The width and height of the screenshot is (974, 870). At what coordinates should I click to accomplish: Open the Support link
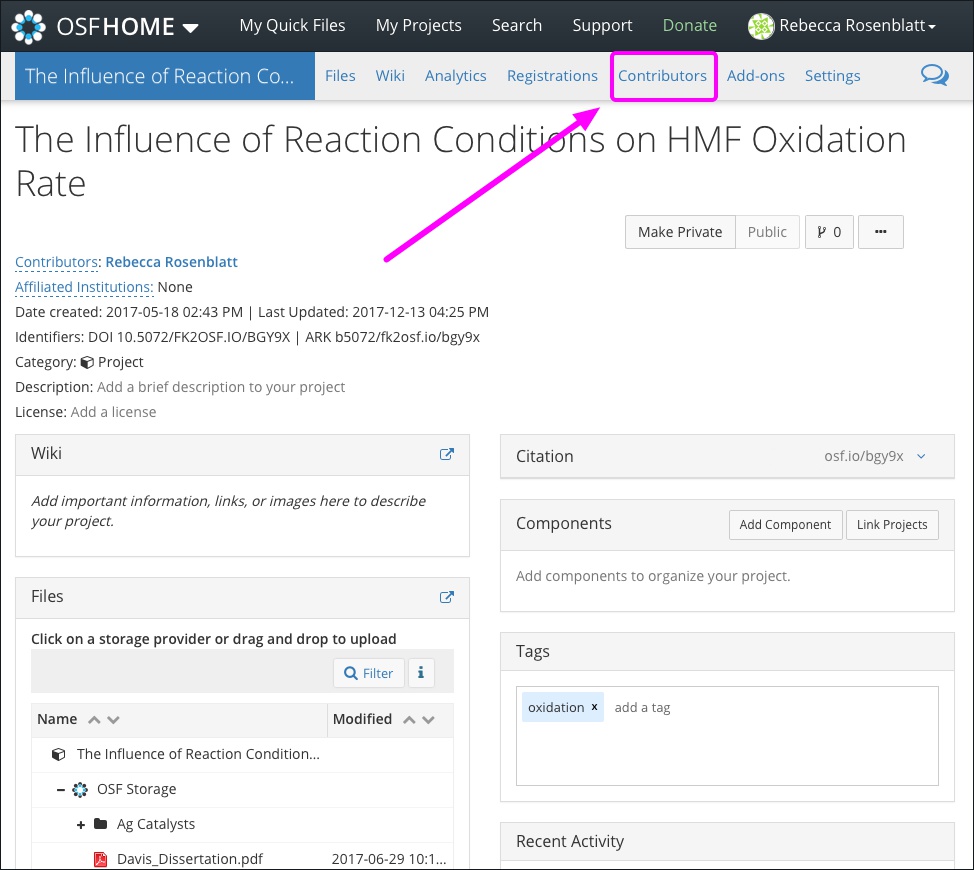(x=602, y=25)
